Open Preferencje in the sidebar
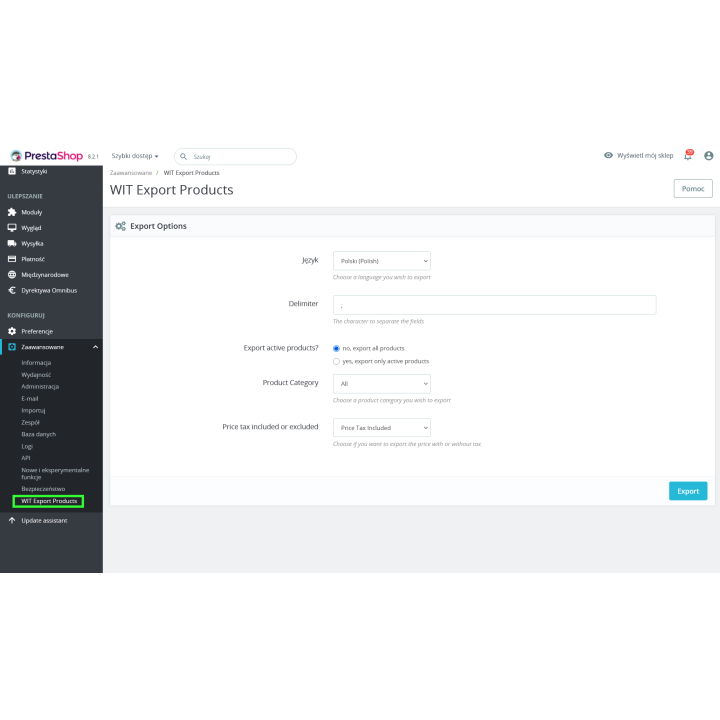Screen dimensions: 720x720 [37, 331]
